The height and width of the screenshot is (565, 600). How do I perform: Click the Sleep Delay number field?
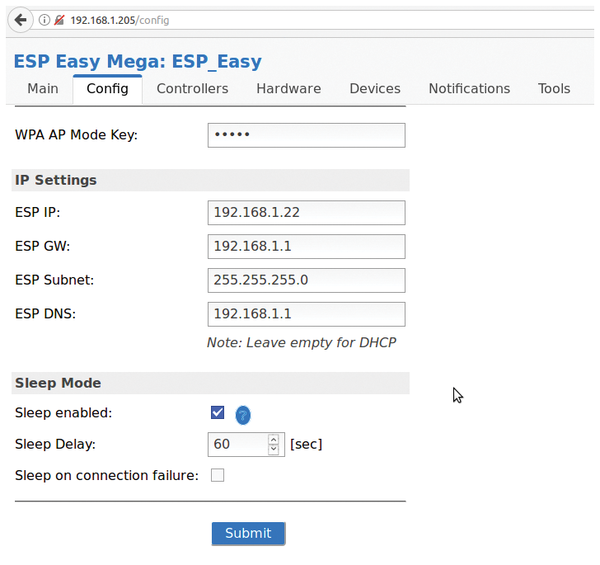click(246, 444)
